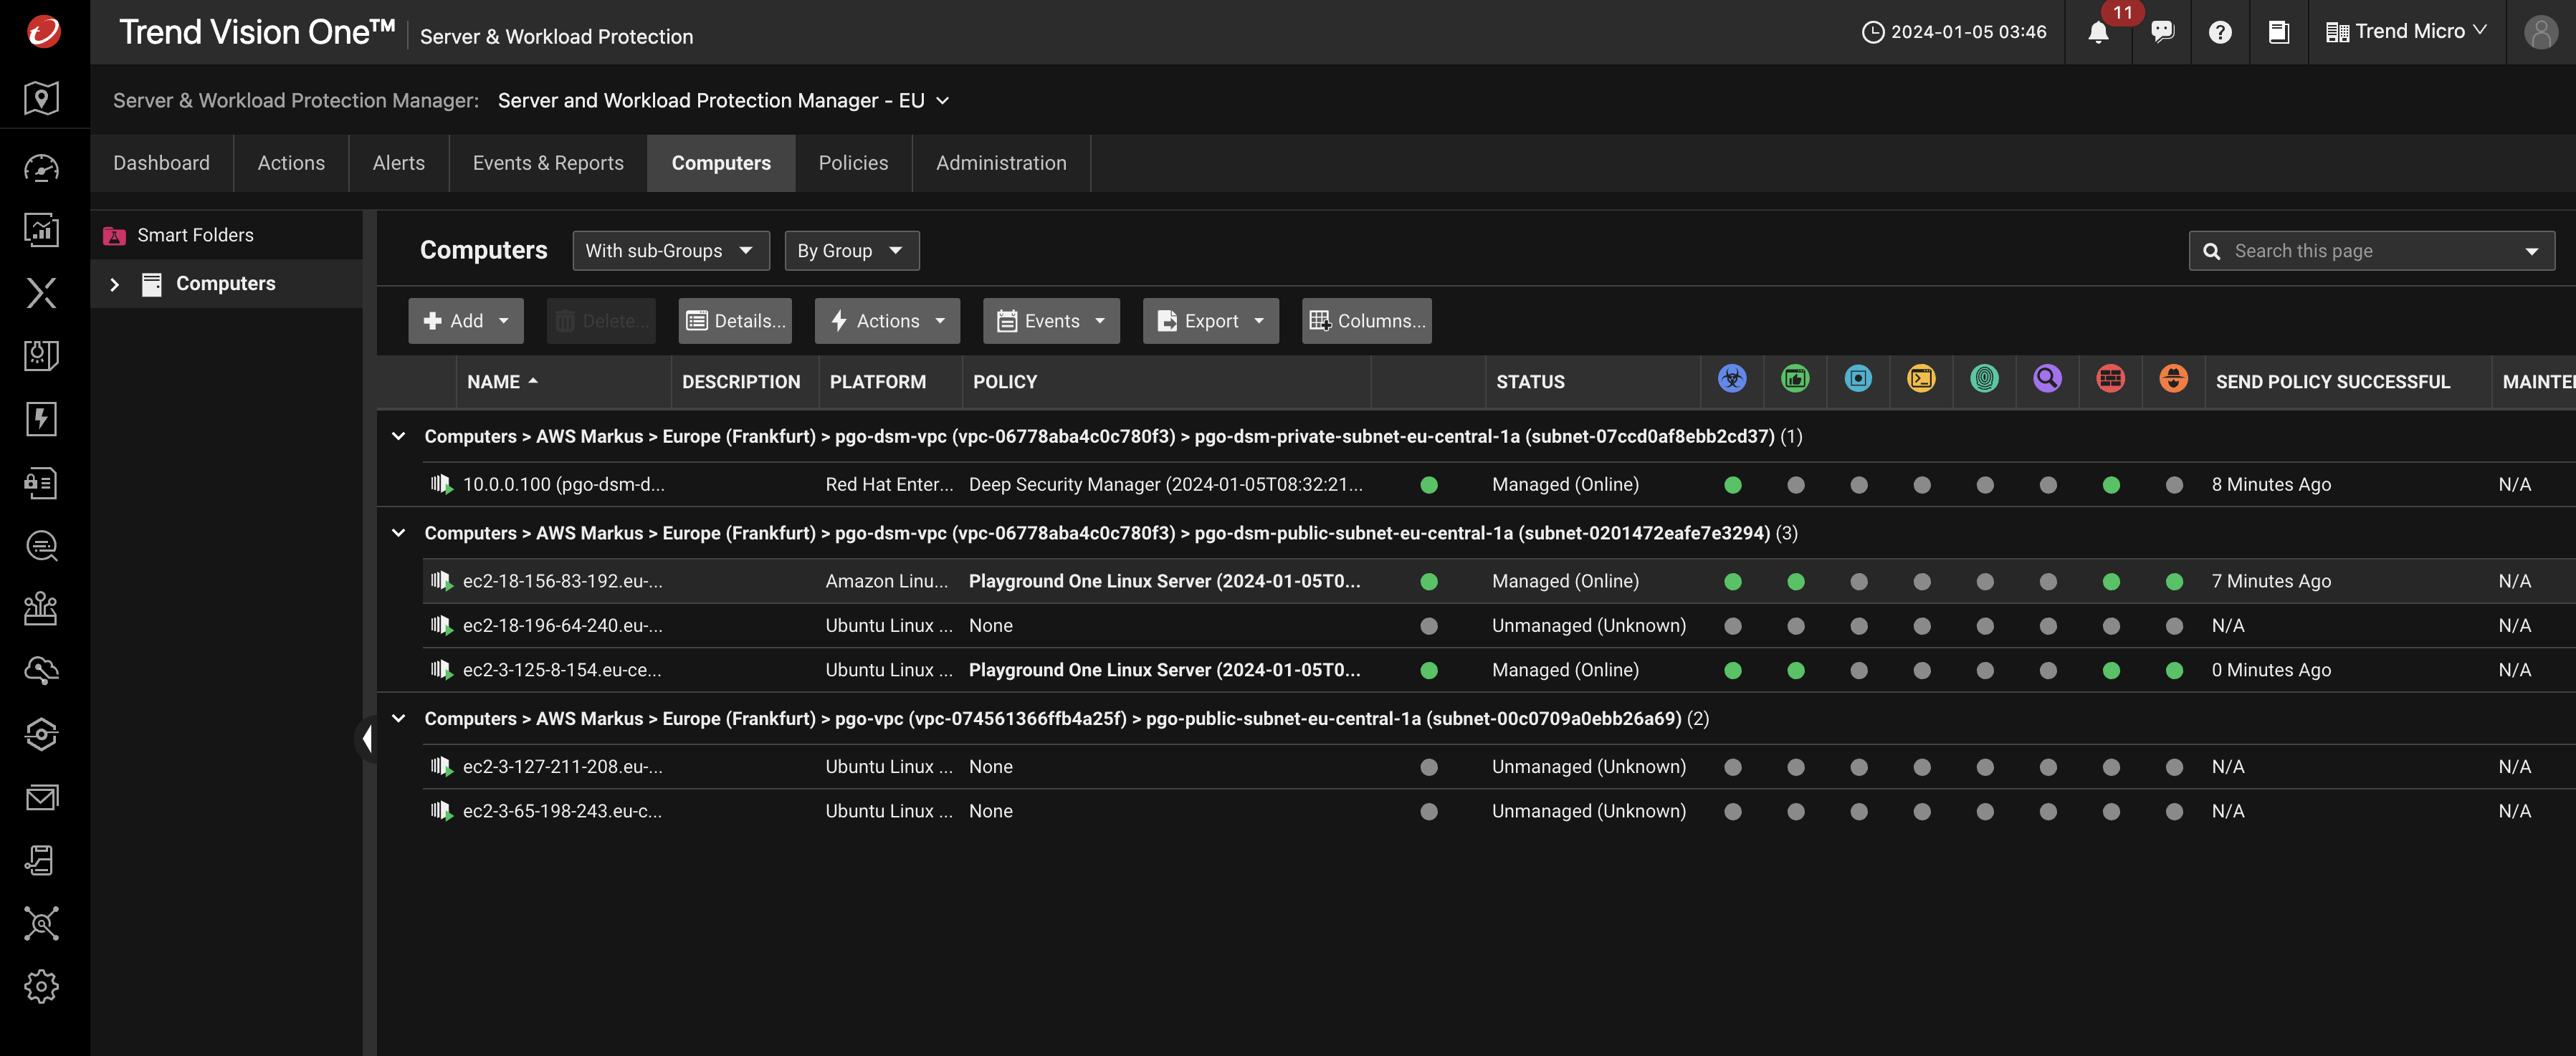This screenshot has width=2576, height=1056.
Task: Open the Events toolbar dropdown
Action: pyautogui.click(x=1051, y=321)
